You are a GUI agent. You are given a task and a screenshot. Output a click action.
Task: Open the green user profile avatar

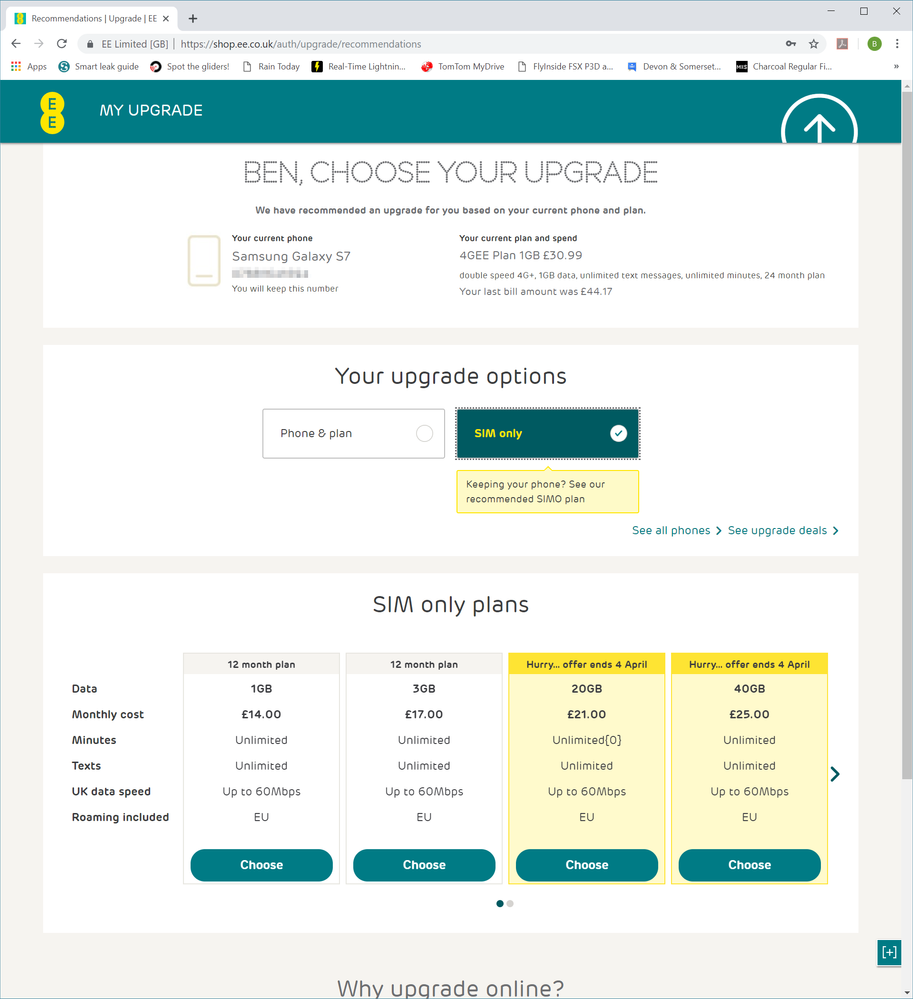tap(874, 44)
